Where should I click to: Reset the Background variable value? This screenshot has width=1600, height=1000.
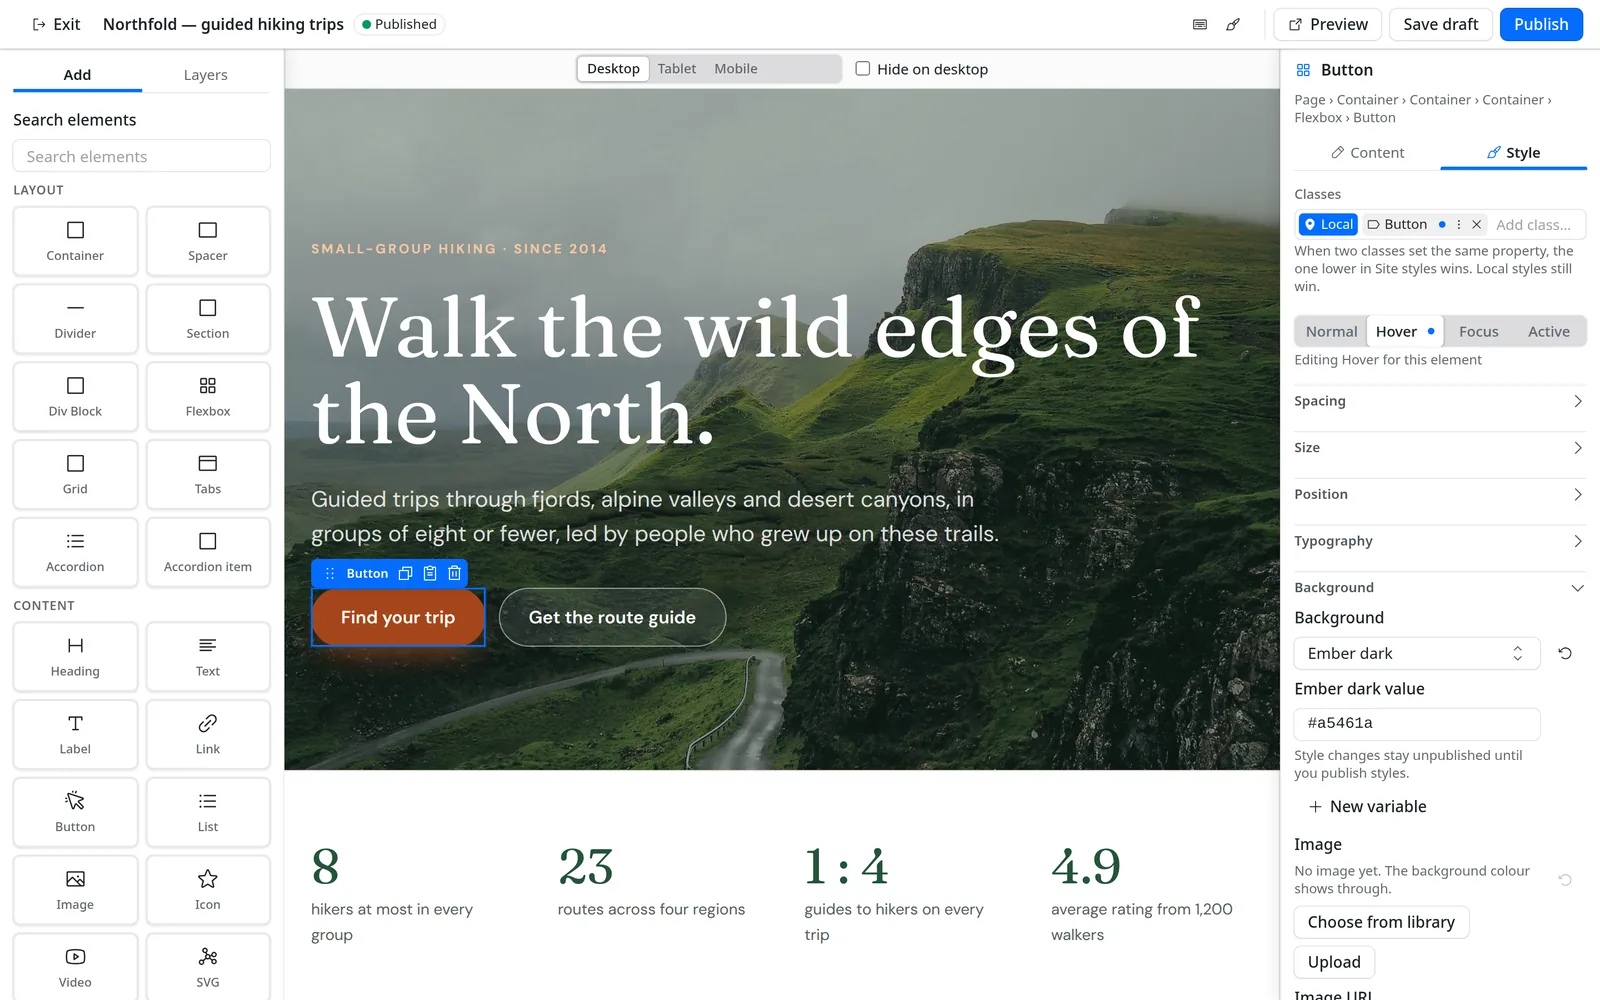[1565, 653]
